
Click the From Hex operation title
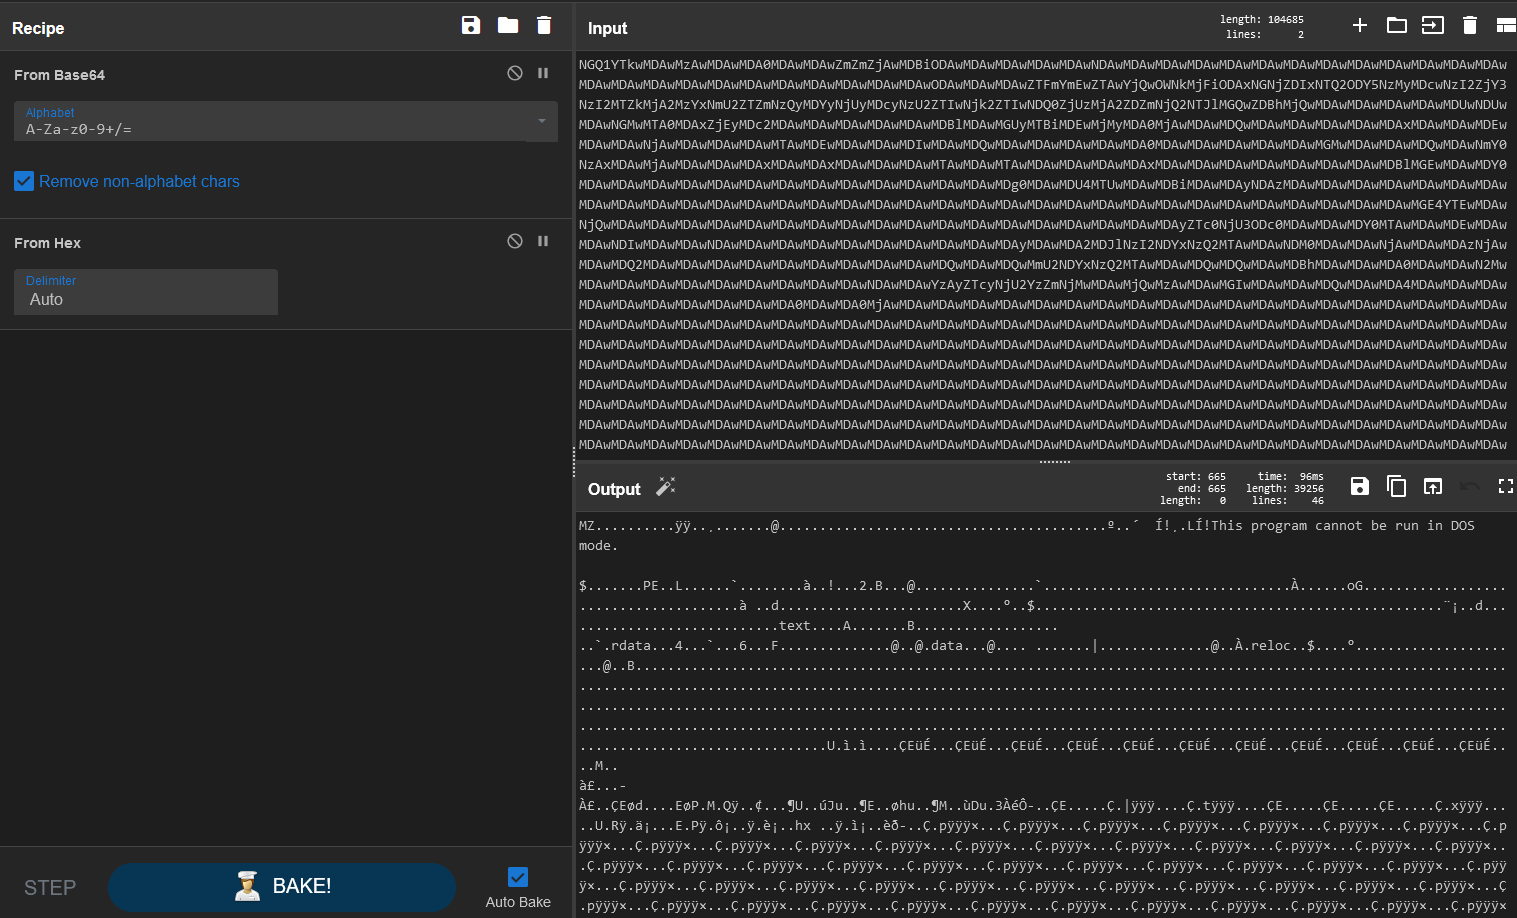47,243
